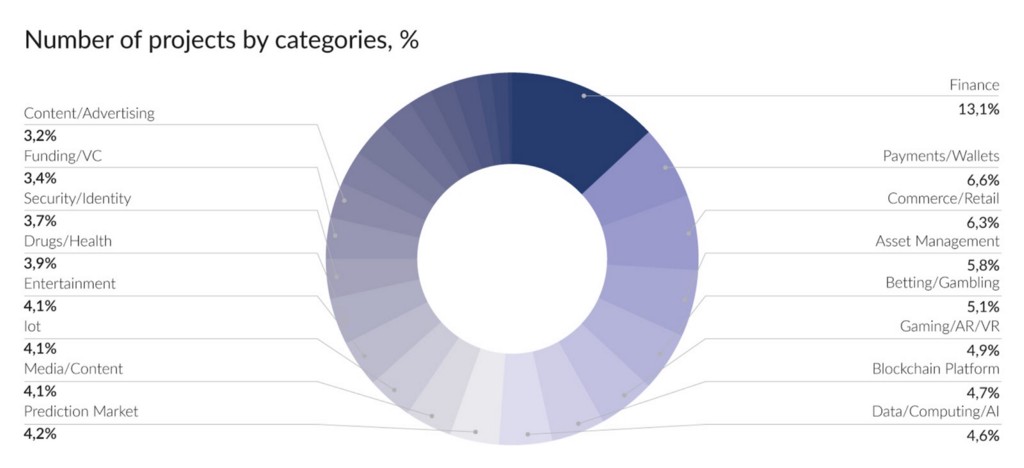1024x468 pixels.
Task: Select the Betting/Gambling category label
Action: click(x=942, y=283)
